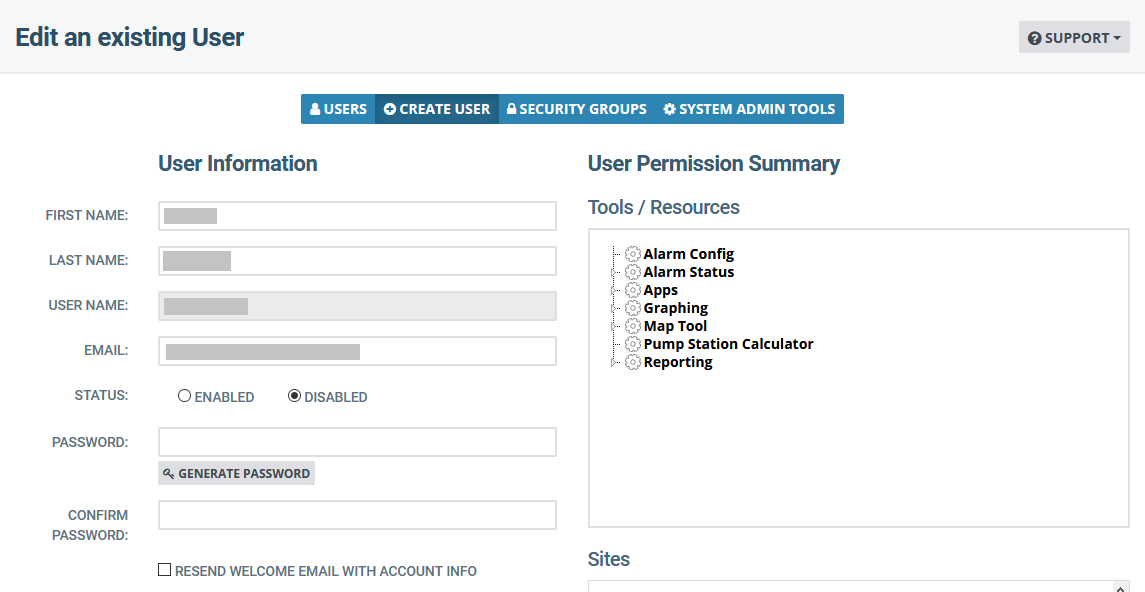The height and width of the screenshot is (592, 1145).
Task: Go to the Users tab
Action: pos(338,109)
